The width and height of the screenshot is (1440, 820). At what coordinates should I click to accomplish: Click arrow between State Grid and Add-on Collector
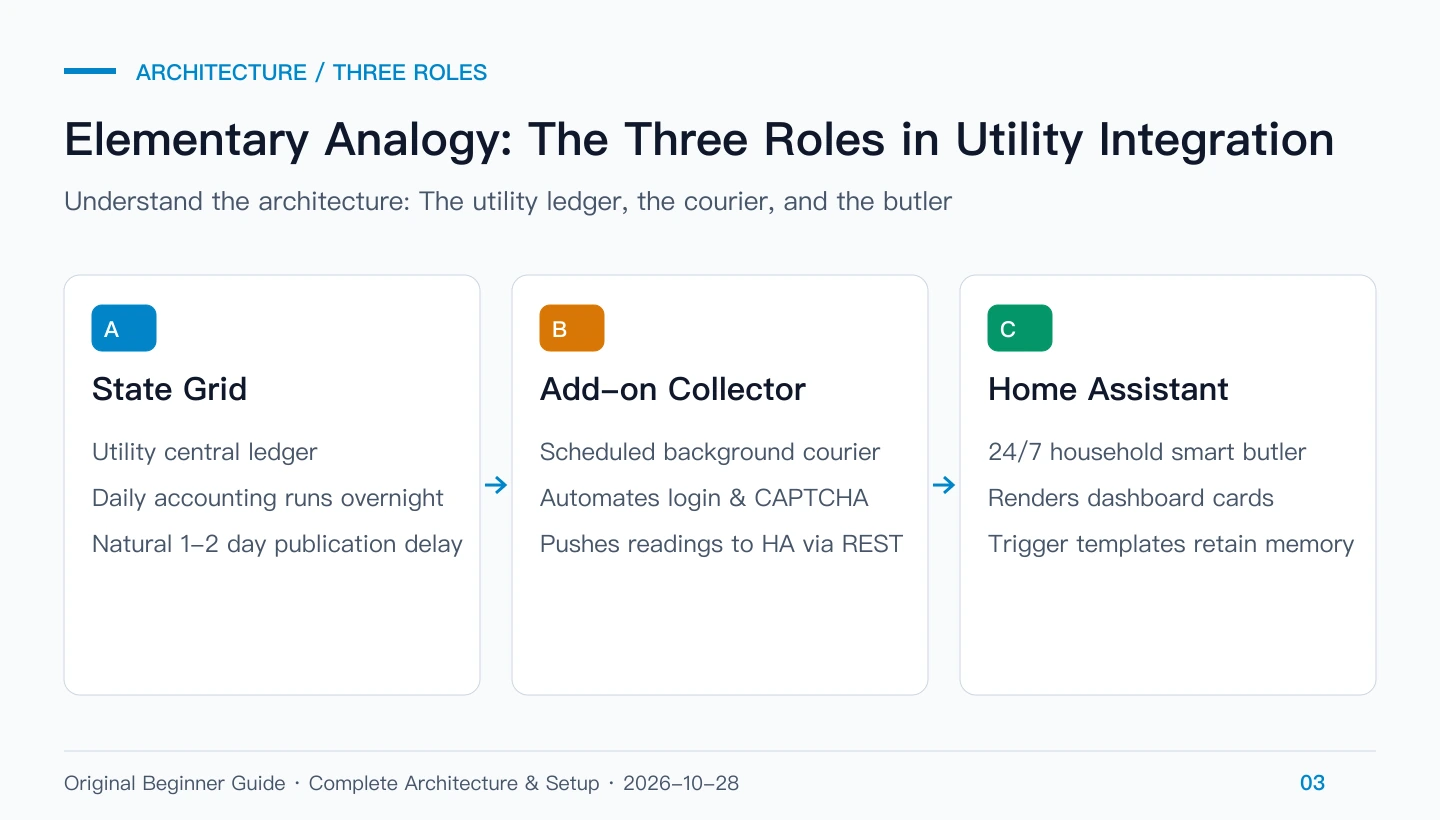coord(496,485)
